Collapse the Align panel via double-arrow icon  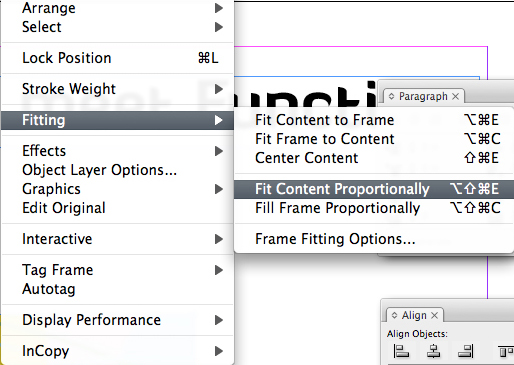394,315
